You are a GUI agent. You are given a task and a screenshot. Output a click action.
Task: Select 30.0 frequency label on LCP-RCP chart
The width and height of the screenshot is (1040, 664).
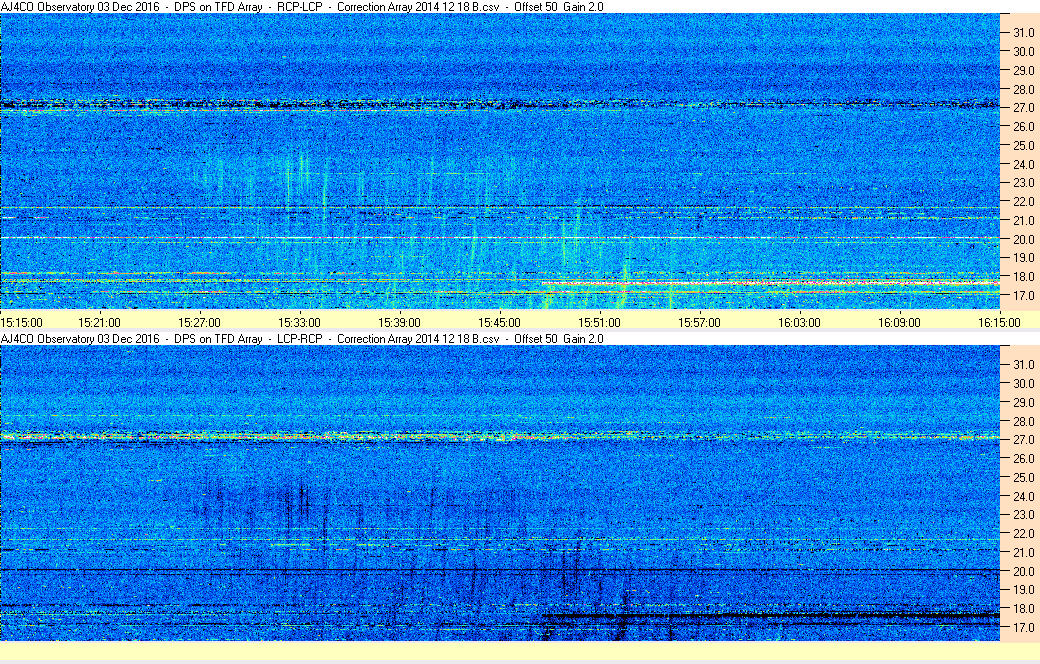1023,383
